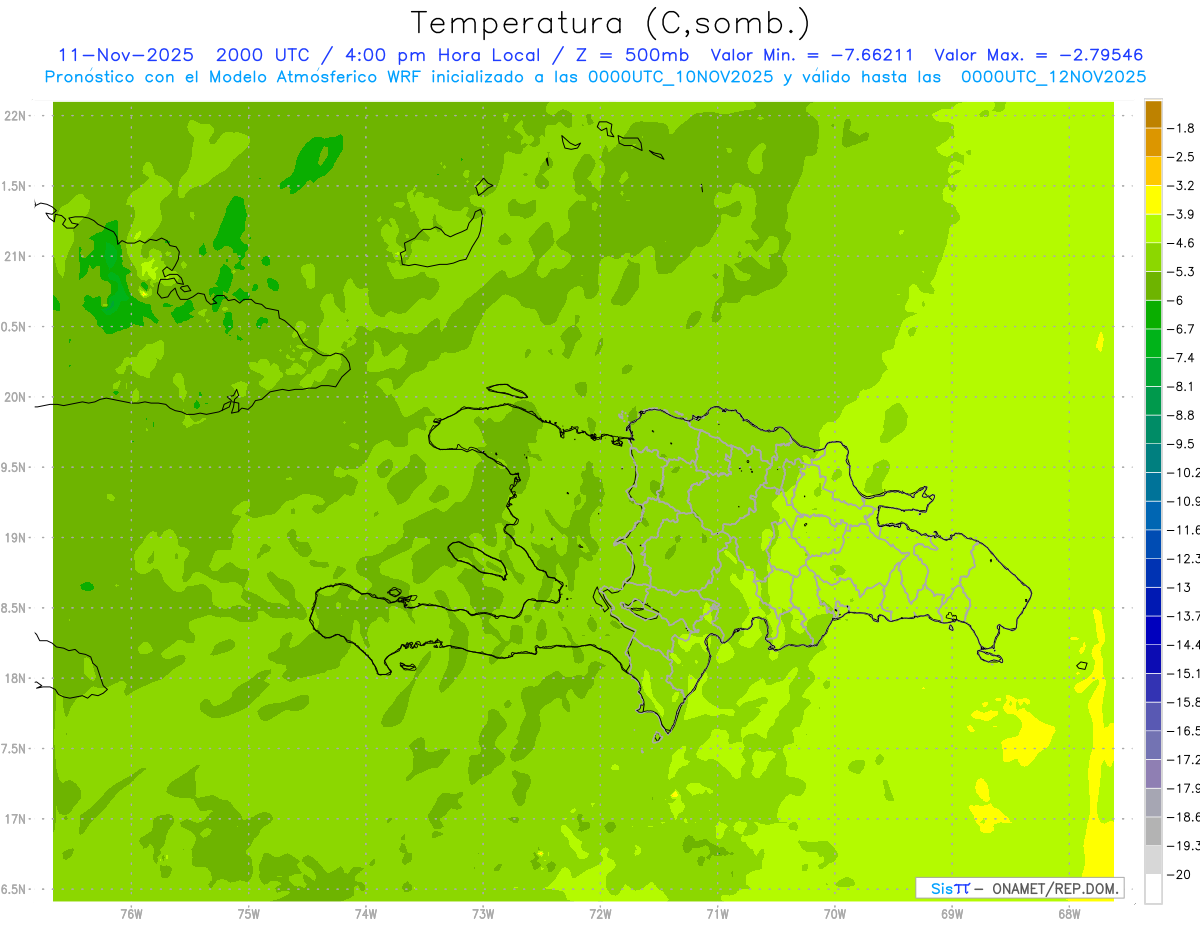Click the 19N latitude axis label
This screenshot has width=1200, height=927.
click(15, 538)
